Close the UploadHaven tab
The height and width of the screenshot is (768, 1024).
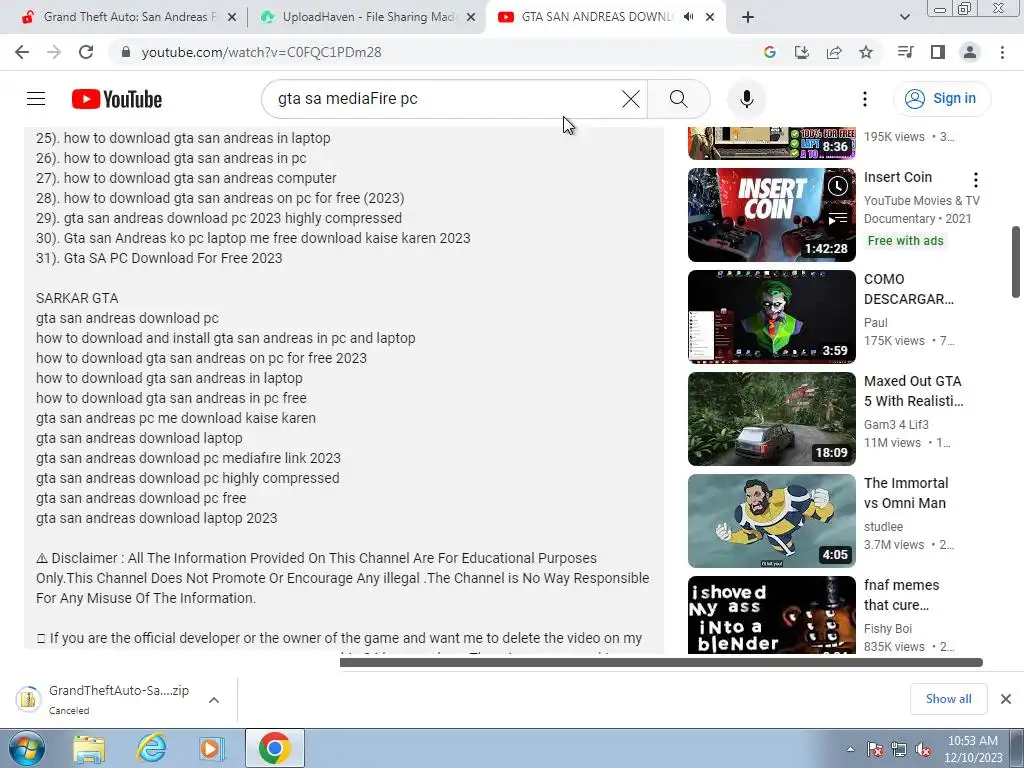471,17
